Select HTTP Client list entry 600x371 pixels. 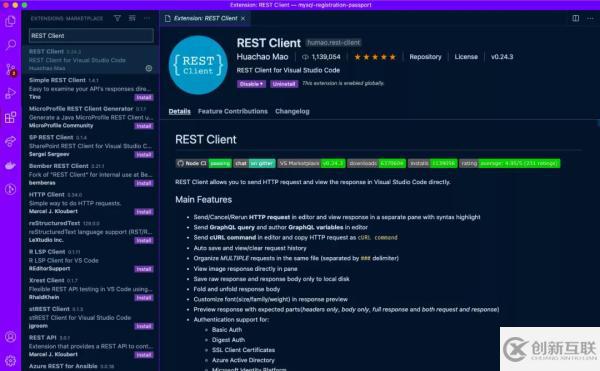tap(90, 203)
